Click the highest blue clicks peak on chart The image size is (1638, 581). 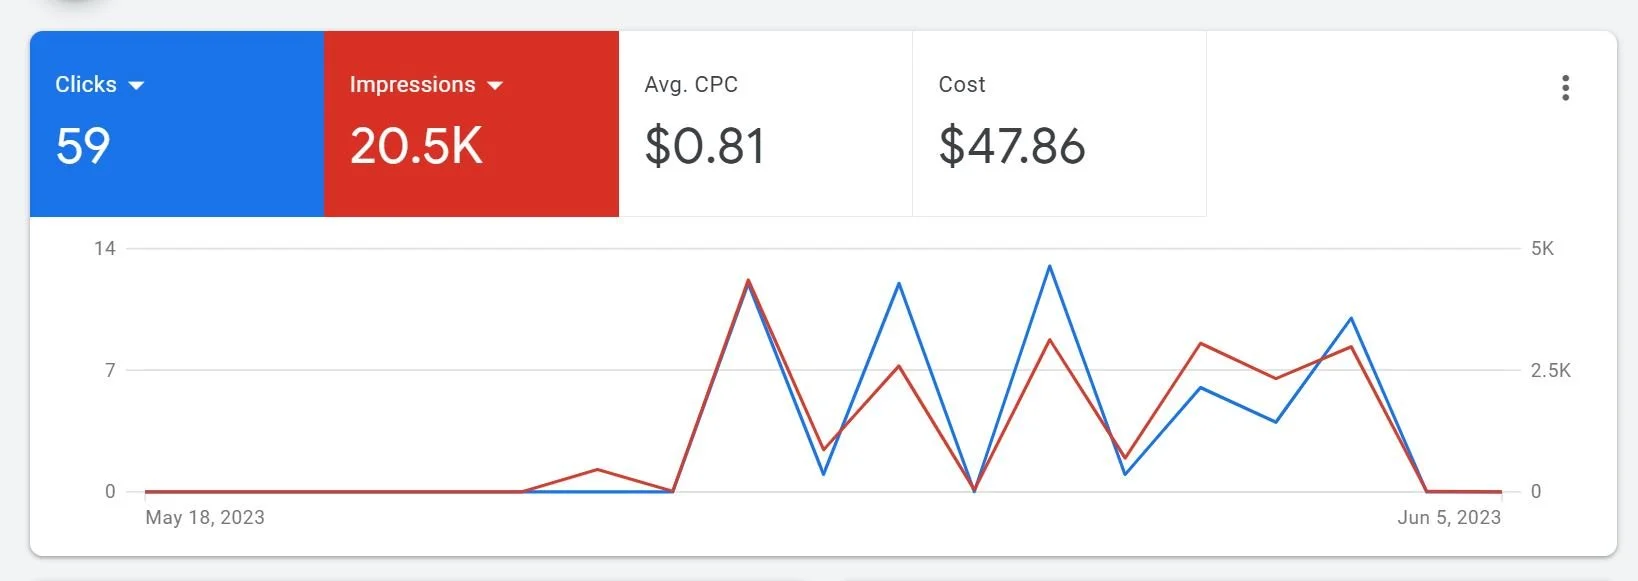[1049, 266]
